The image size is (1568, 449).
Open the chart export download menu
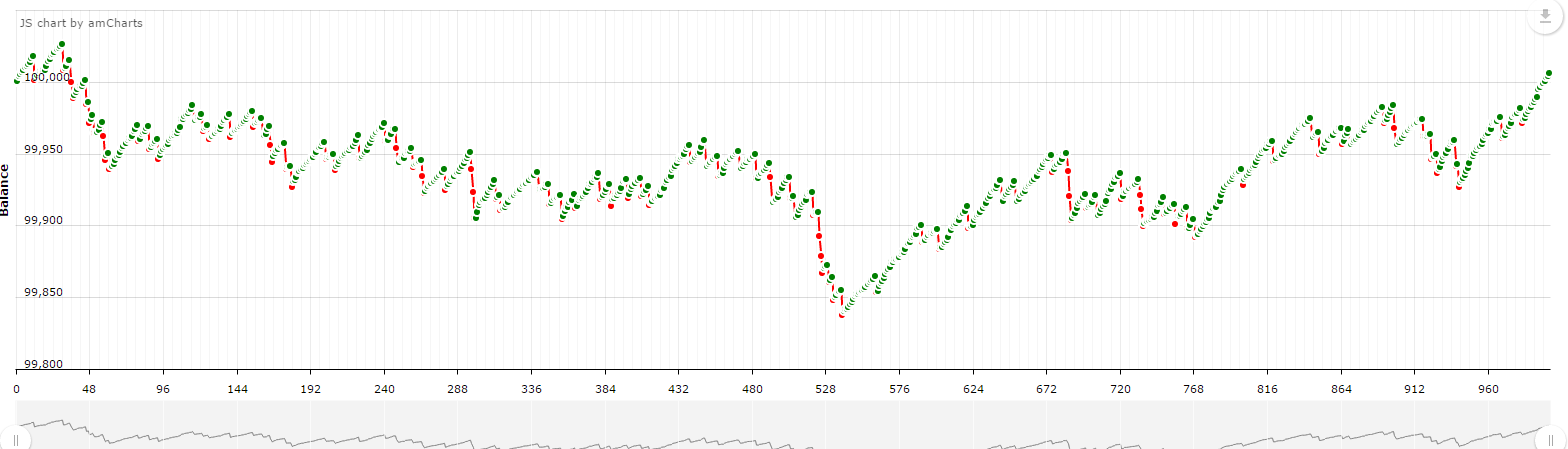[1544, 16]
